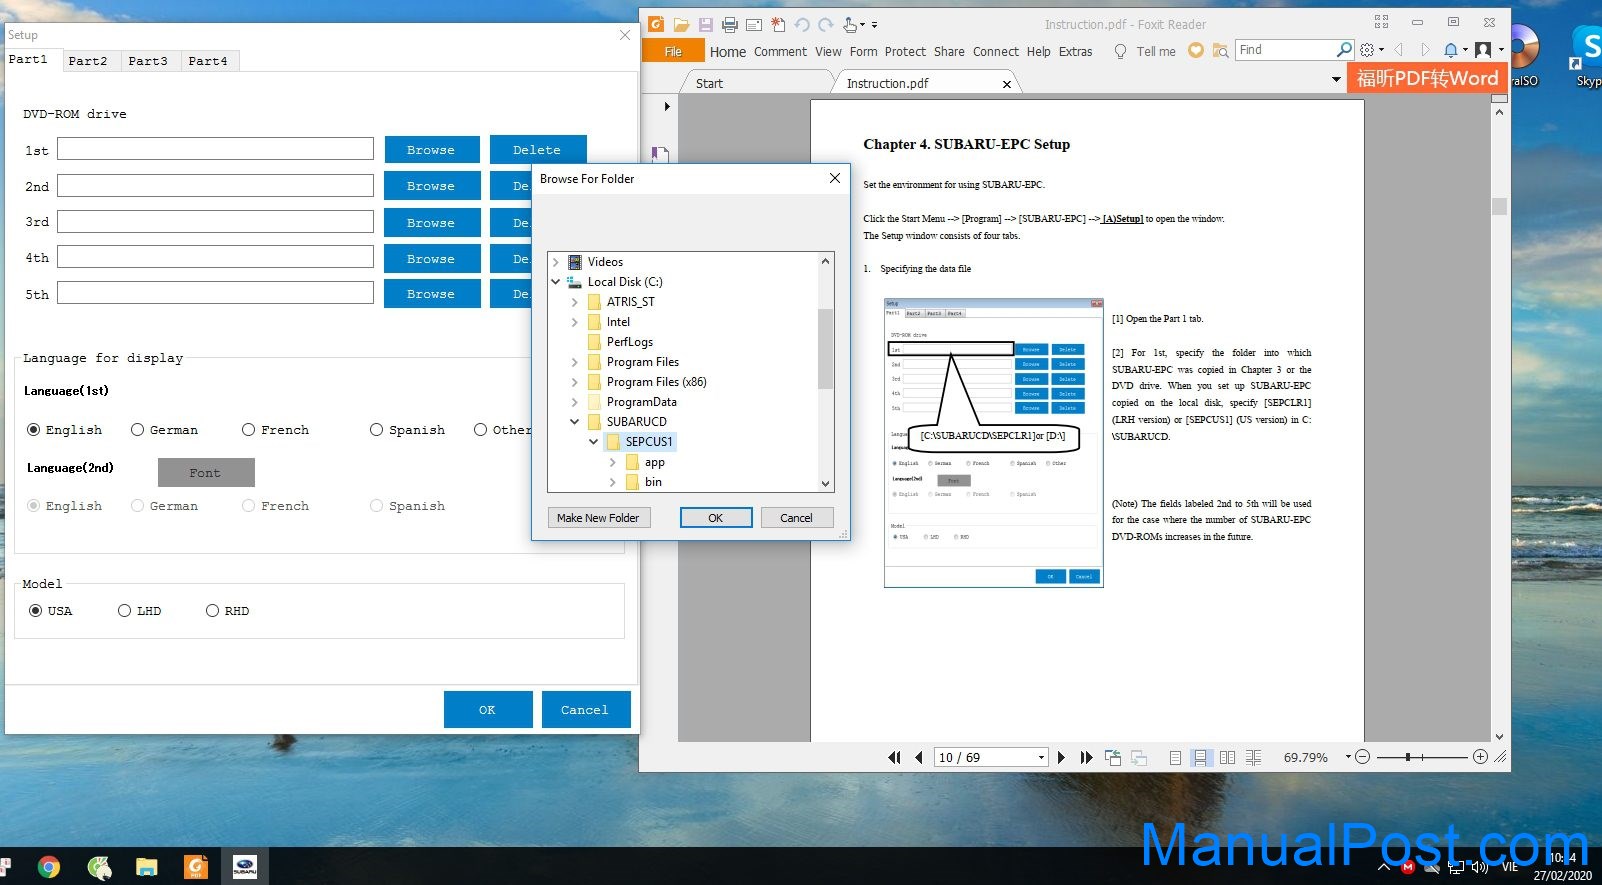Select Facing pages view mode icon
The width and height of the screenshot is (1602, 885).
[1227, 757]
